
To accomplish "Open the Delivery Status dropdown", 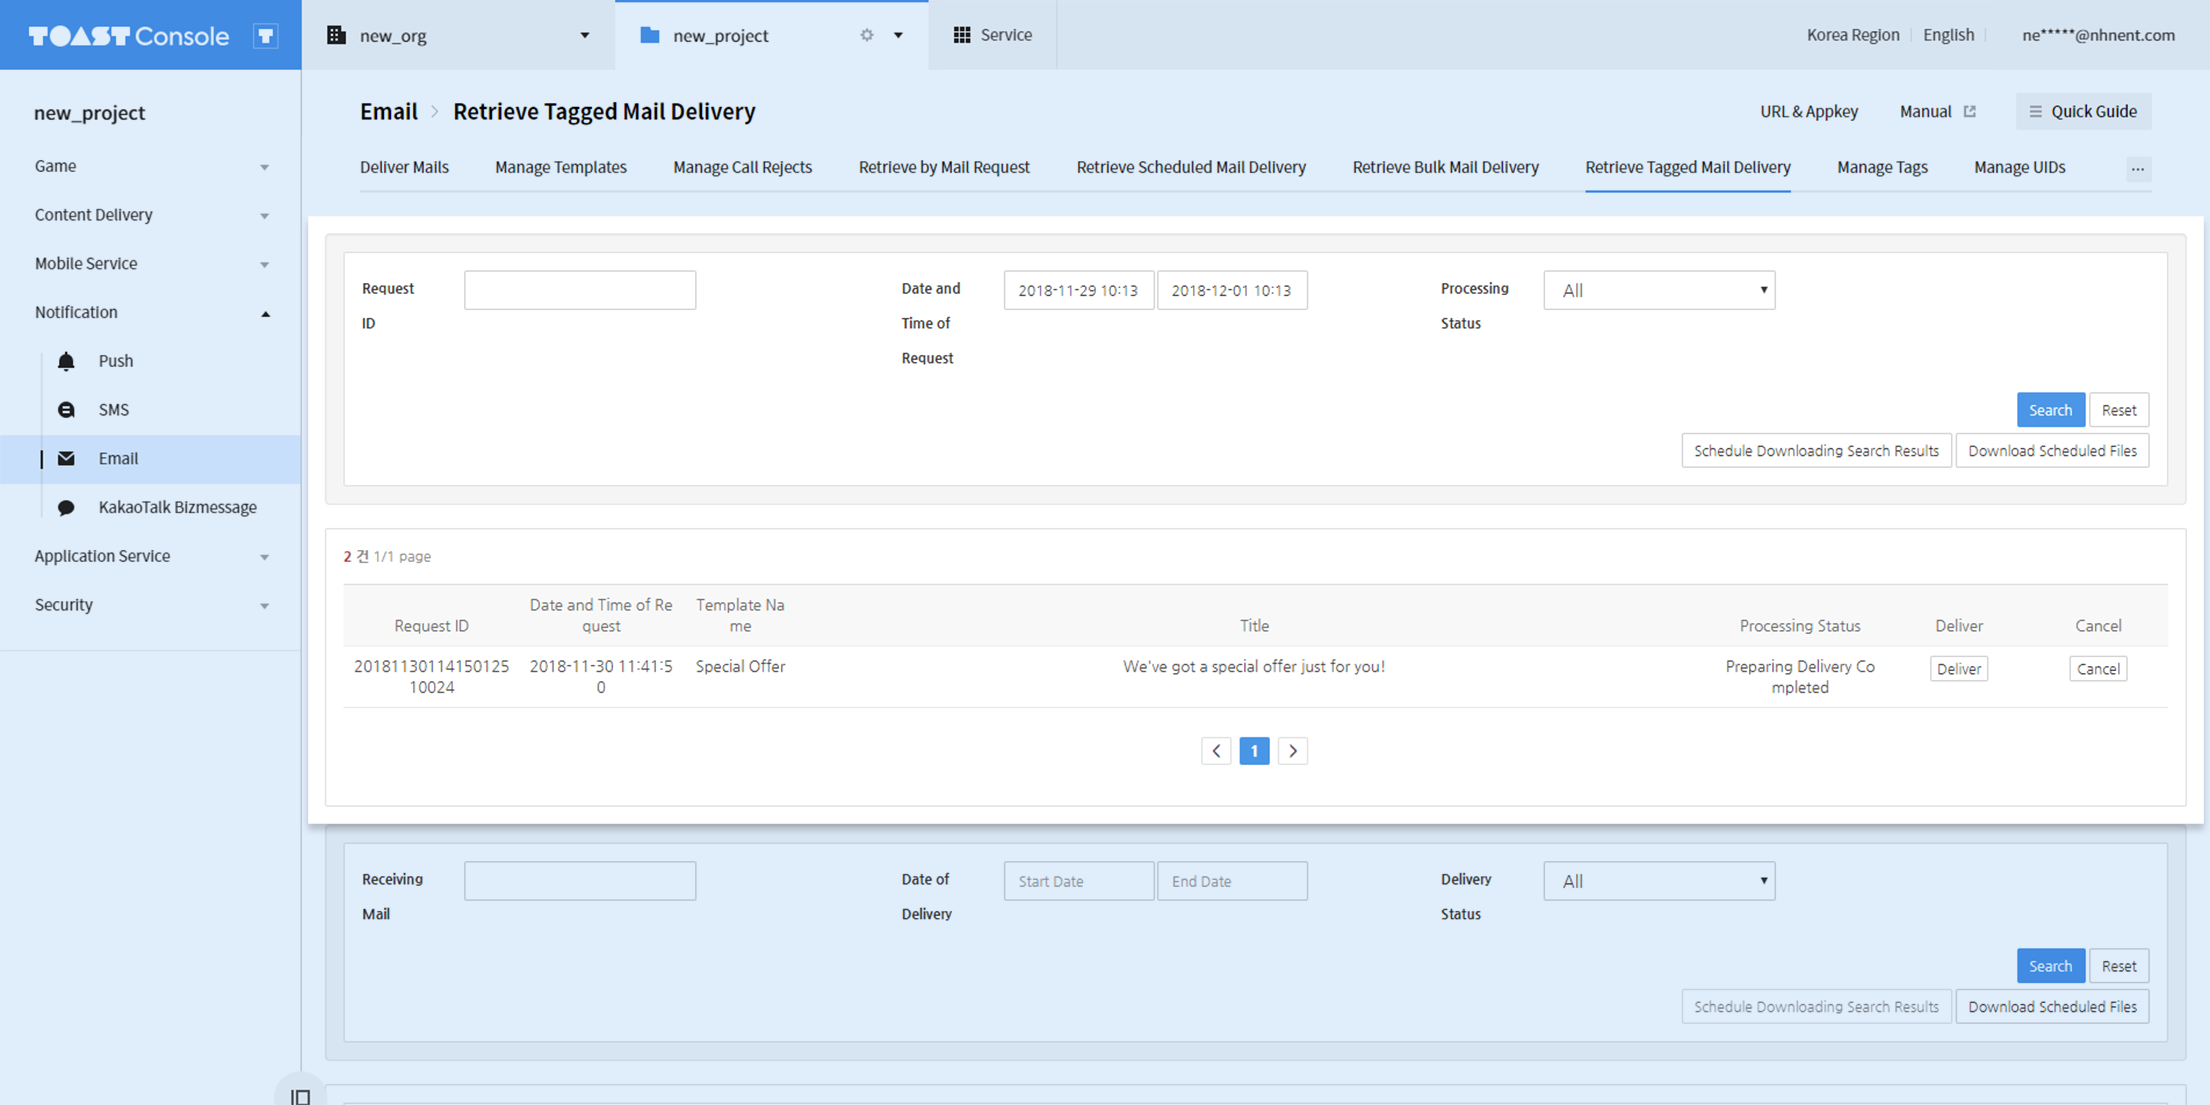I will click(x=1658, y=881).
